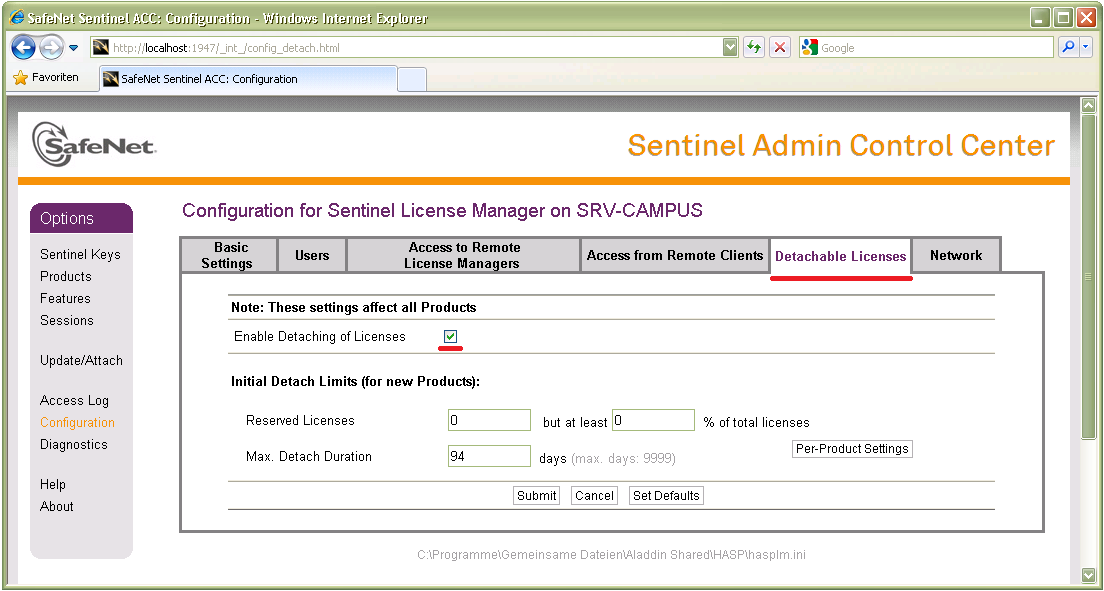Open Help in the Options menu
The height and width of the screenshot is (591, 1104).
pyautogui.click(x=53, y=484)
